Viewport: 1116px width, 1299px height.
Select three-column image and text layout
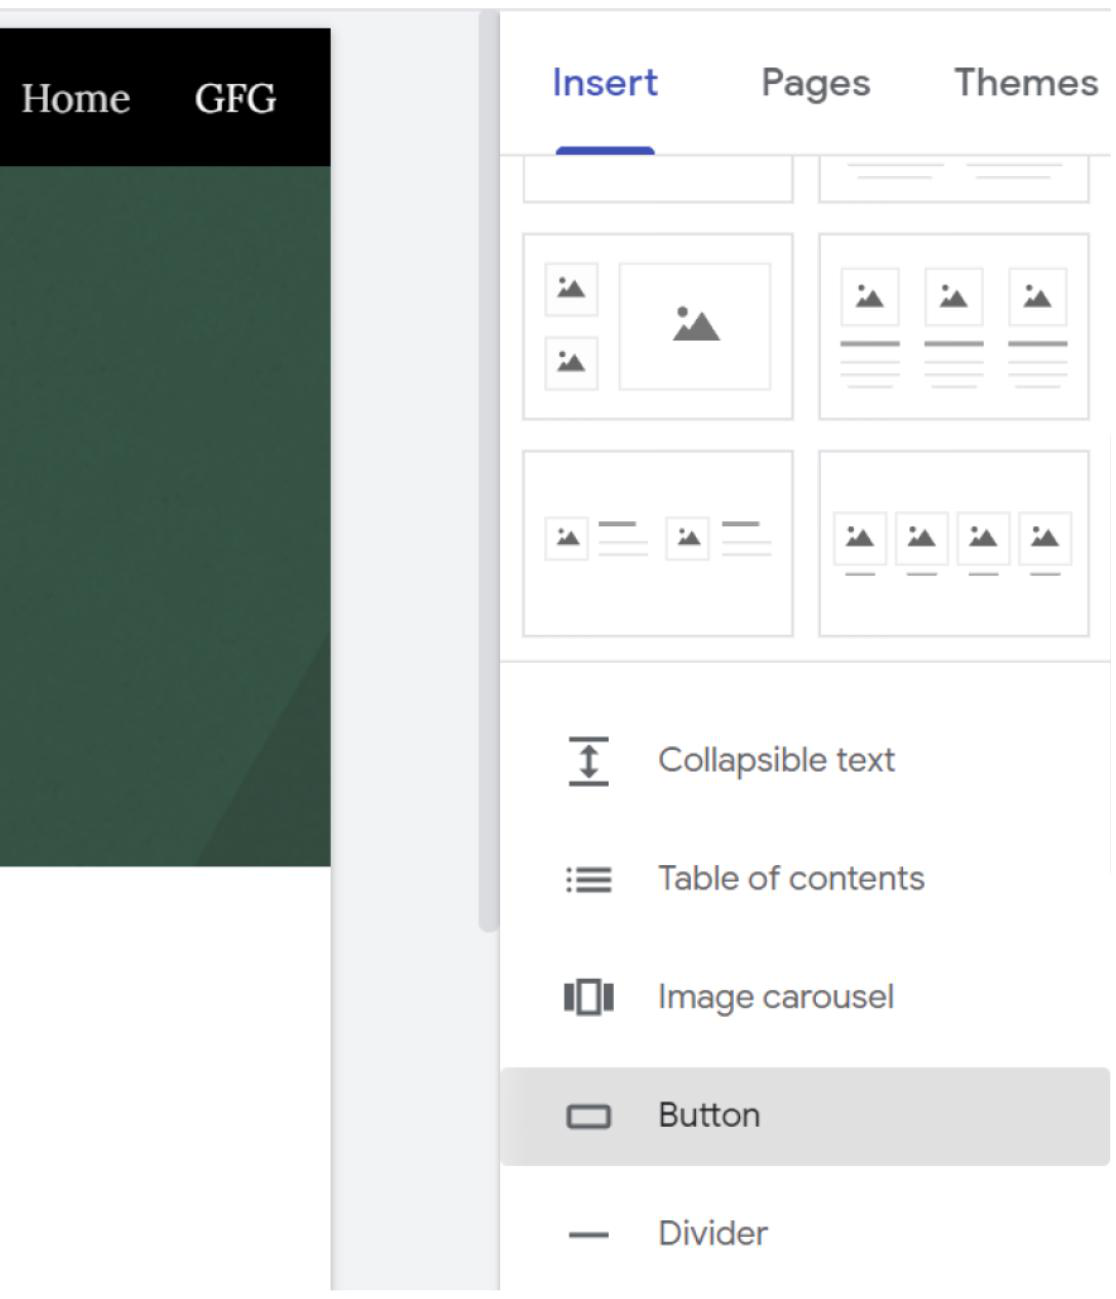[953, 327]
